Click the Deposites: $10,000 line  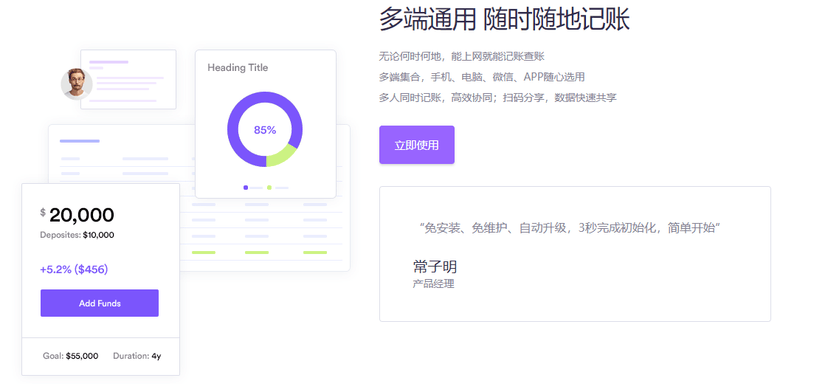pyautogui.click(x=77, y=235)
